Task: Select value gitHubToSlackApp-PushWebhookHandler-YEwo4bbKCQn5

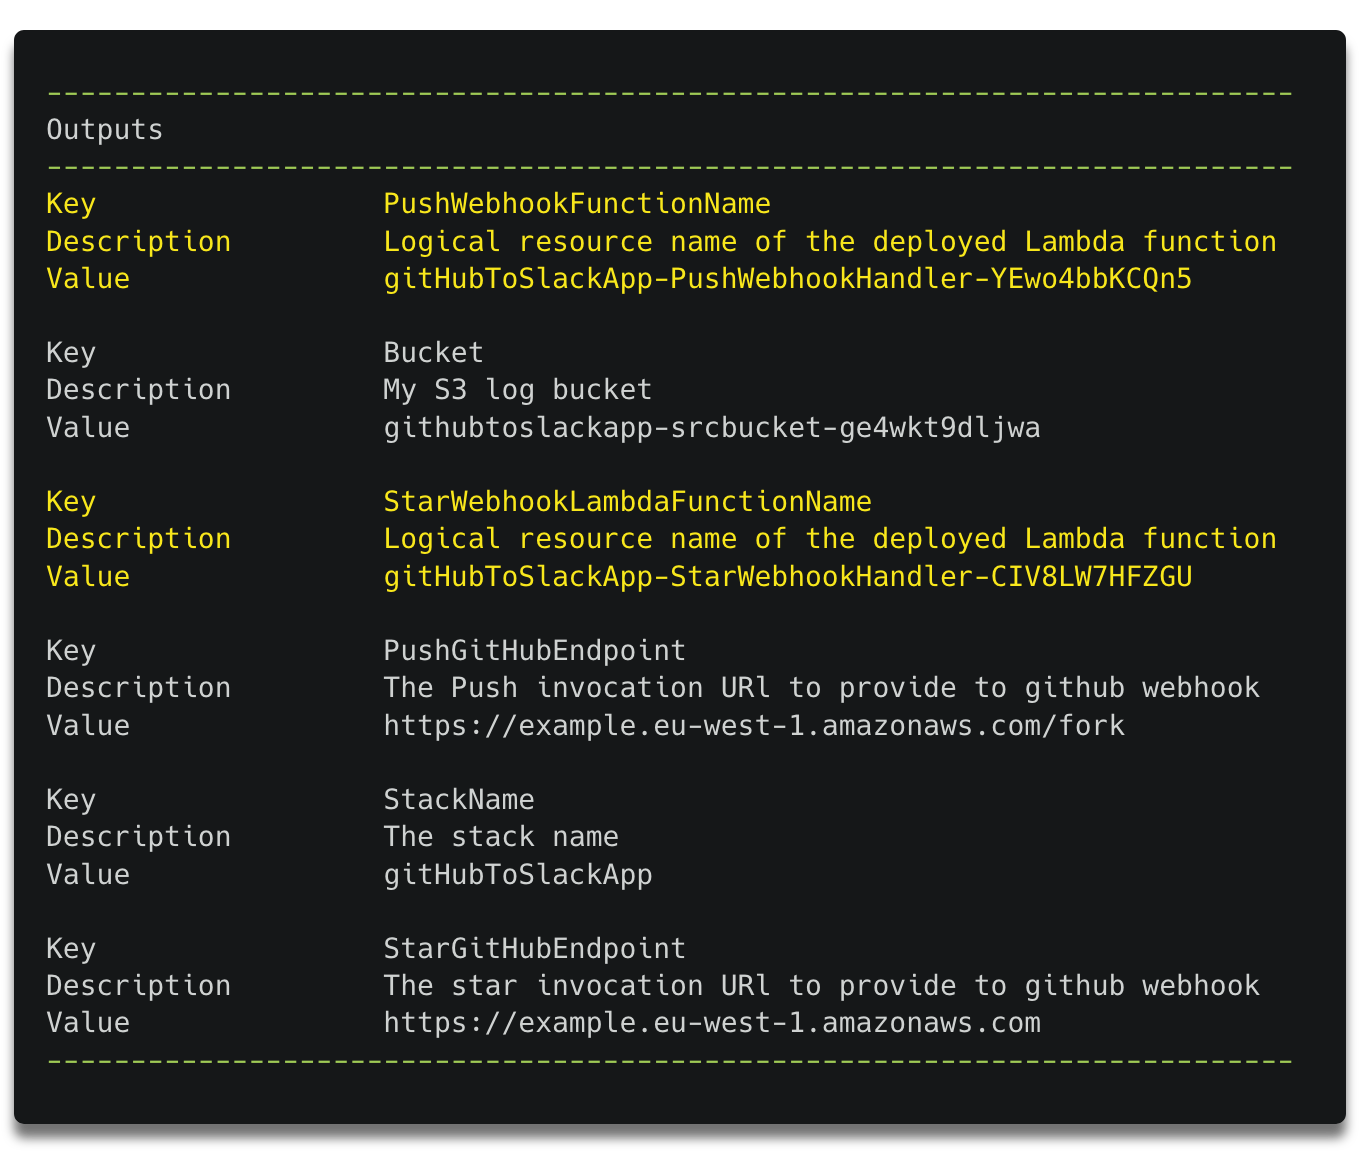Action: 788,279
